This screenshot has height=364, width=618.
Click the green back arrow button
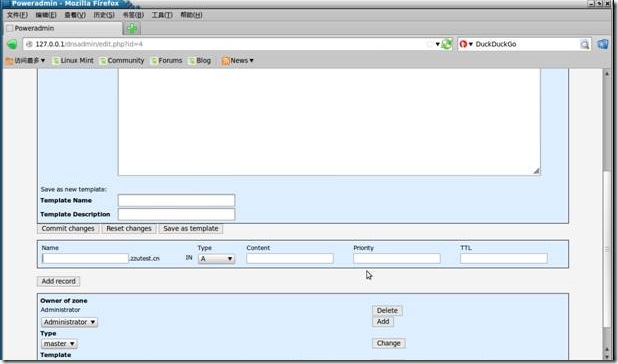click(12, 44)
